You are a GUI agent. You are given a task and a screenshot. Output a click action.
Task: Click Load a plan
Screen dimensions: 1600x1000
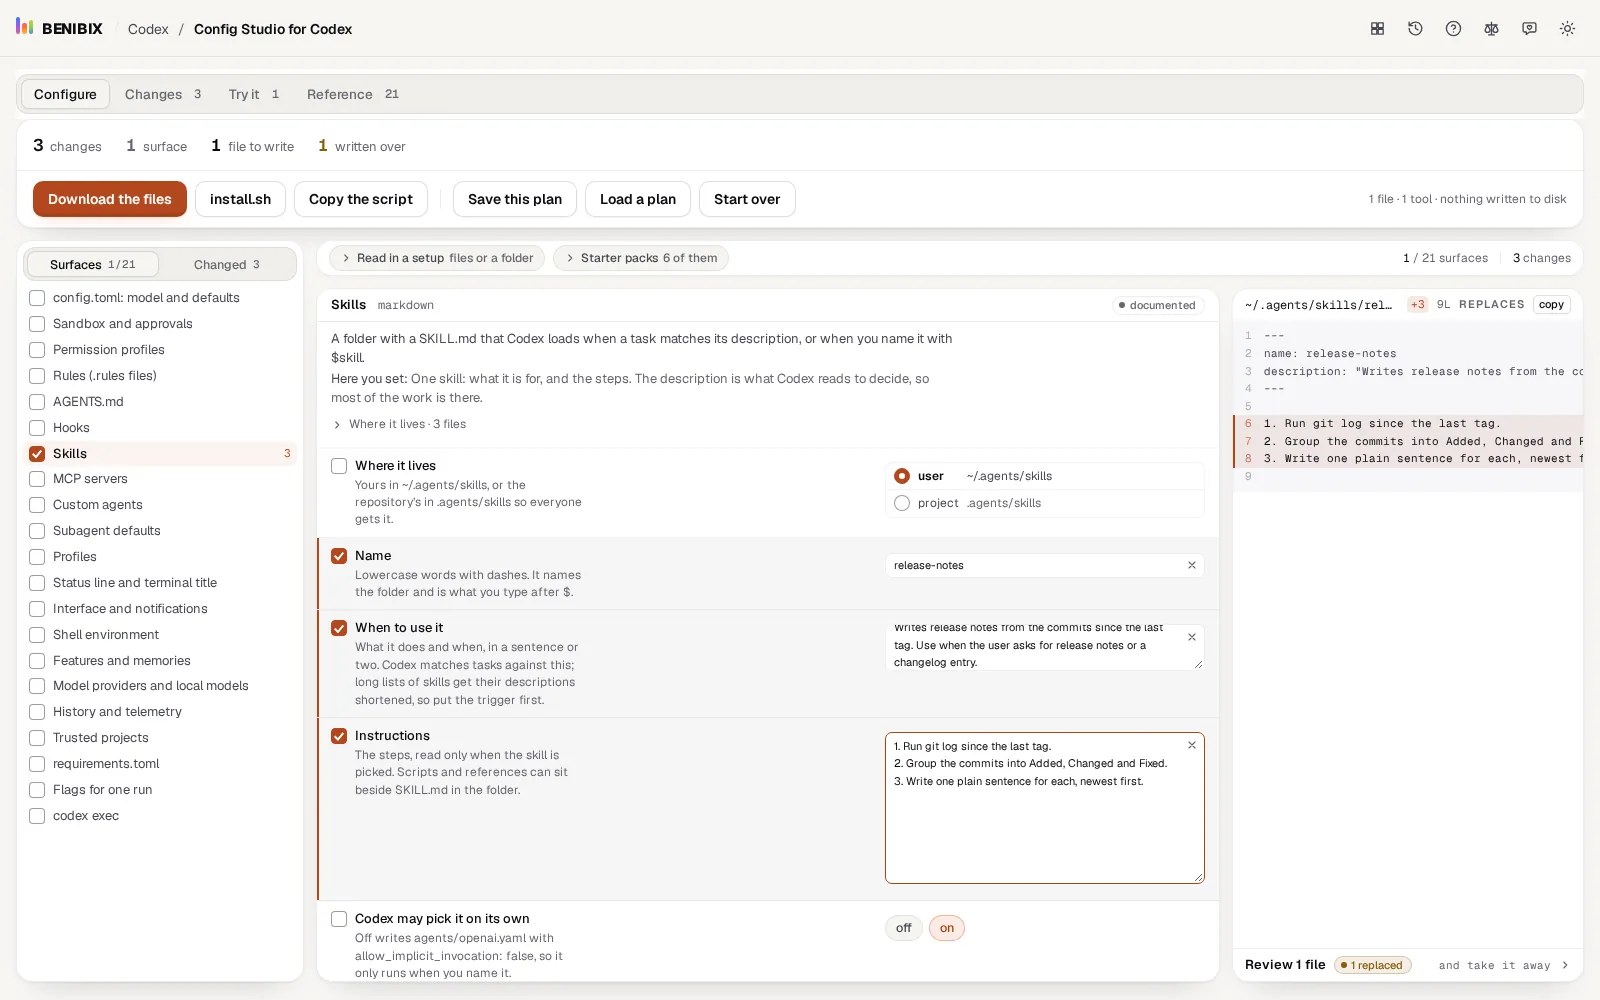pyautogui.click(x=638, y=199)
